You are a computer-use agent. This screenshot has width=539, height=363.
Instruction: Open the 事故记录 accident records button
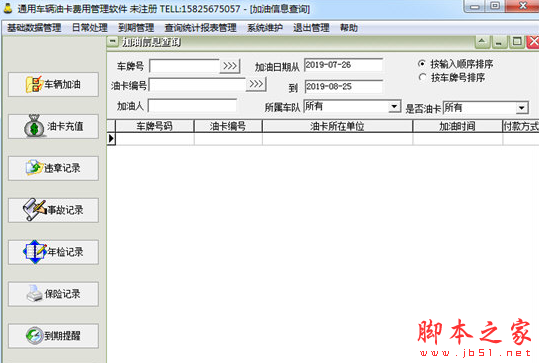coord(53,210)
